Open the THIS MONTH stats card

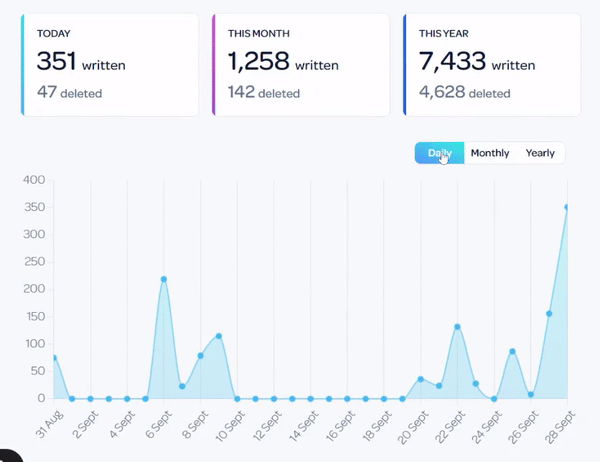click(x=301, y=65)
